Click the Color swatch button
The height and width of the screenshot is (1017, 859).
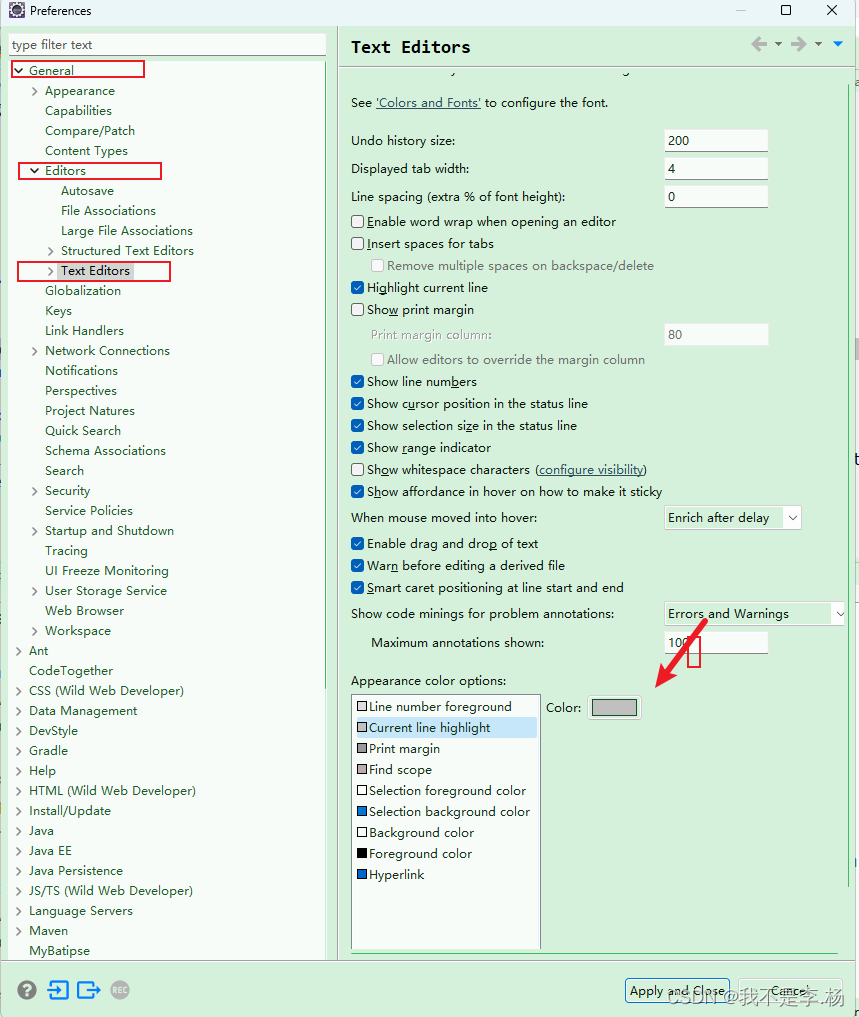614,708
